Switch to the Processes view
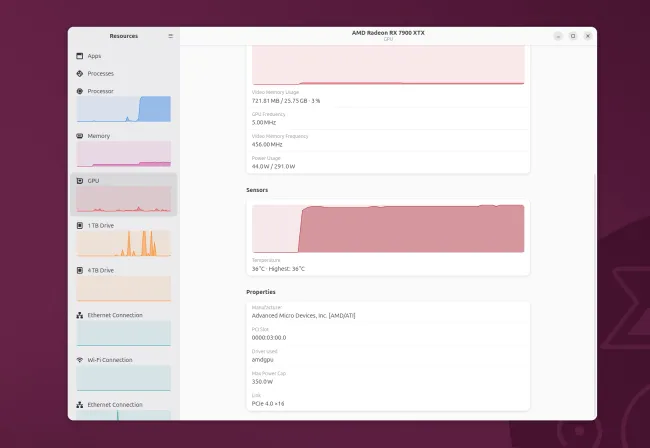The image size is (650, 448). [124, 73]
